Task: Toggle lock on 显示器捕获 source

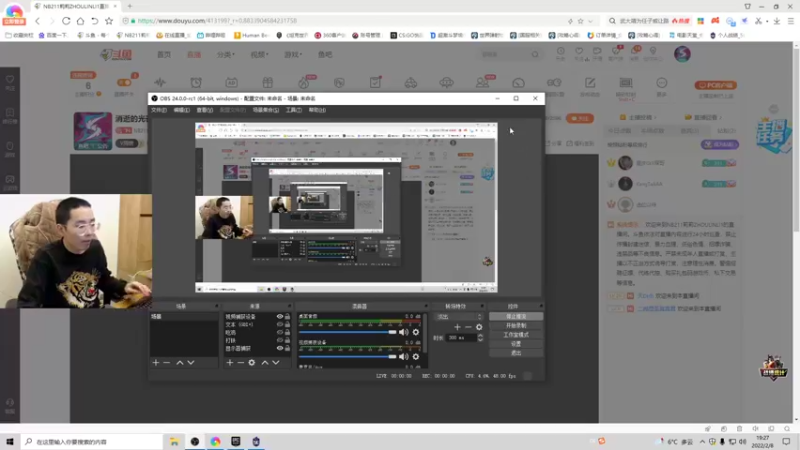Action: [287, 348]
